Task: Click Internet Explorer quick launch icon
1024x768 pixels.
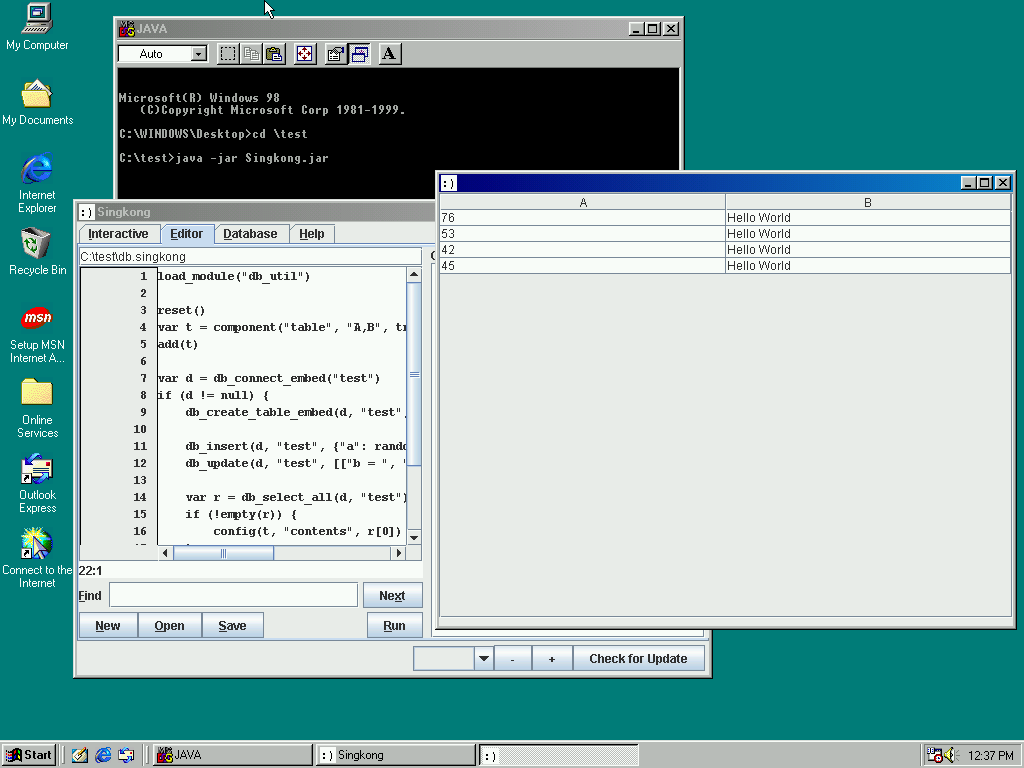Action: (103, 755)
